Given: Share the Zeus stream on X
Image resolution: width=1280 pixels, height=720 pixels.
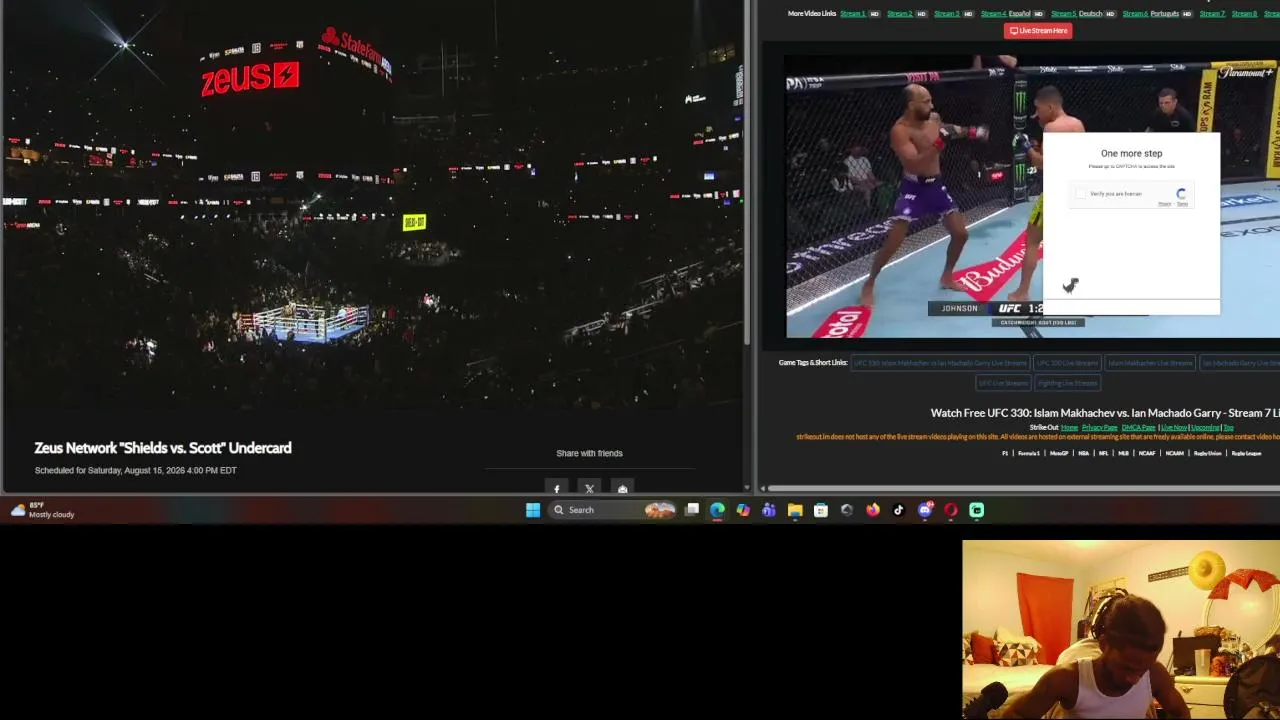Looking at the screenshot, I should point(590,488).
